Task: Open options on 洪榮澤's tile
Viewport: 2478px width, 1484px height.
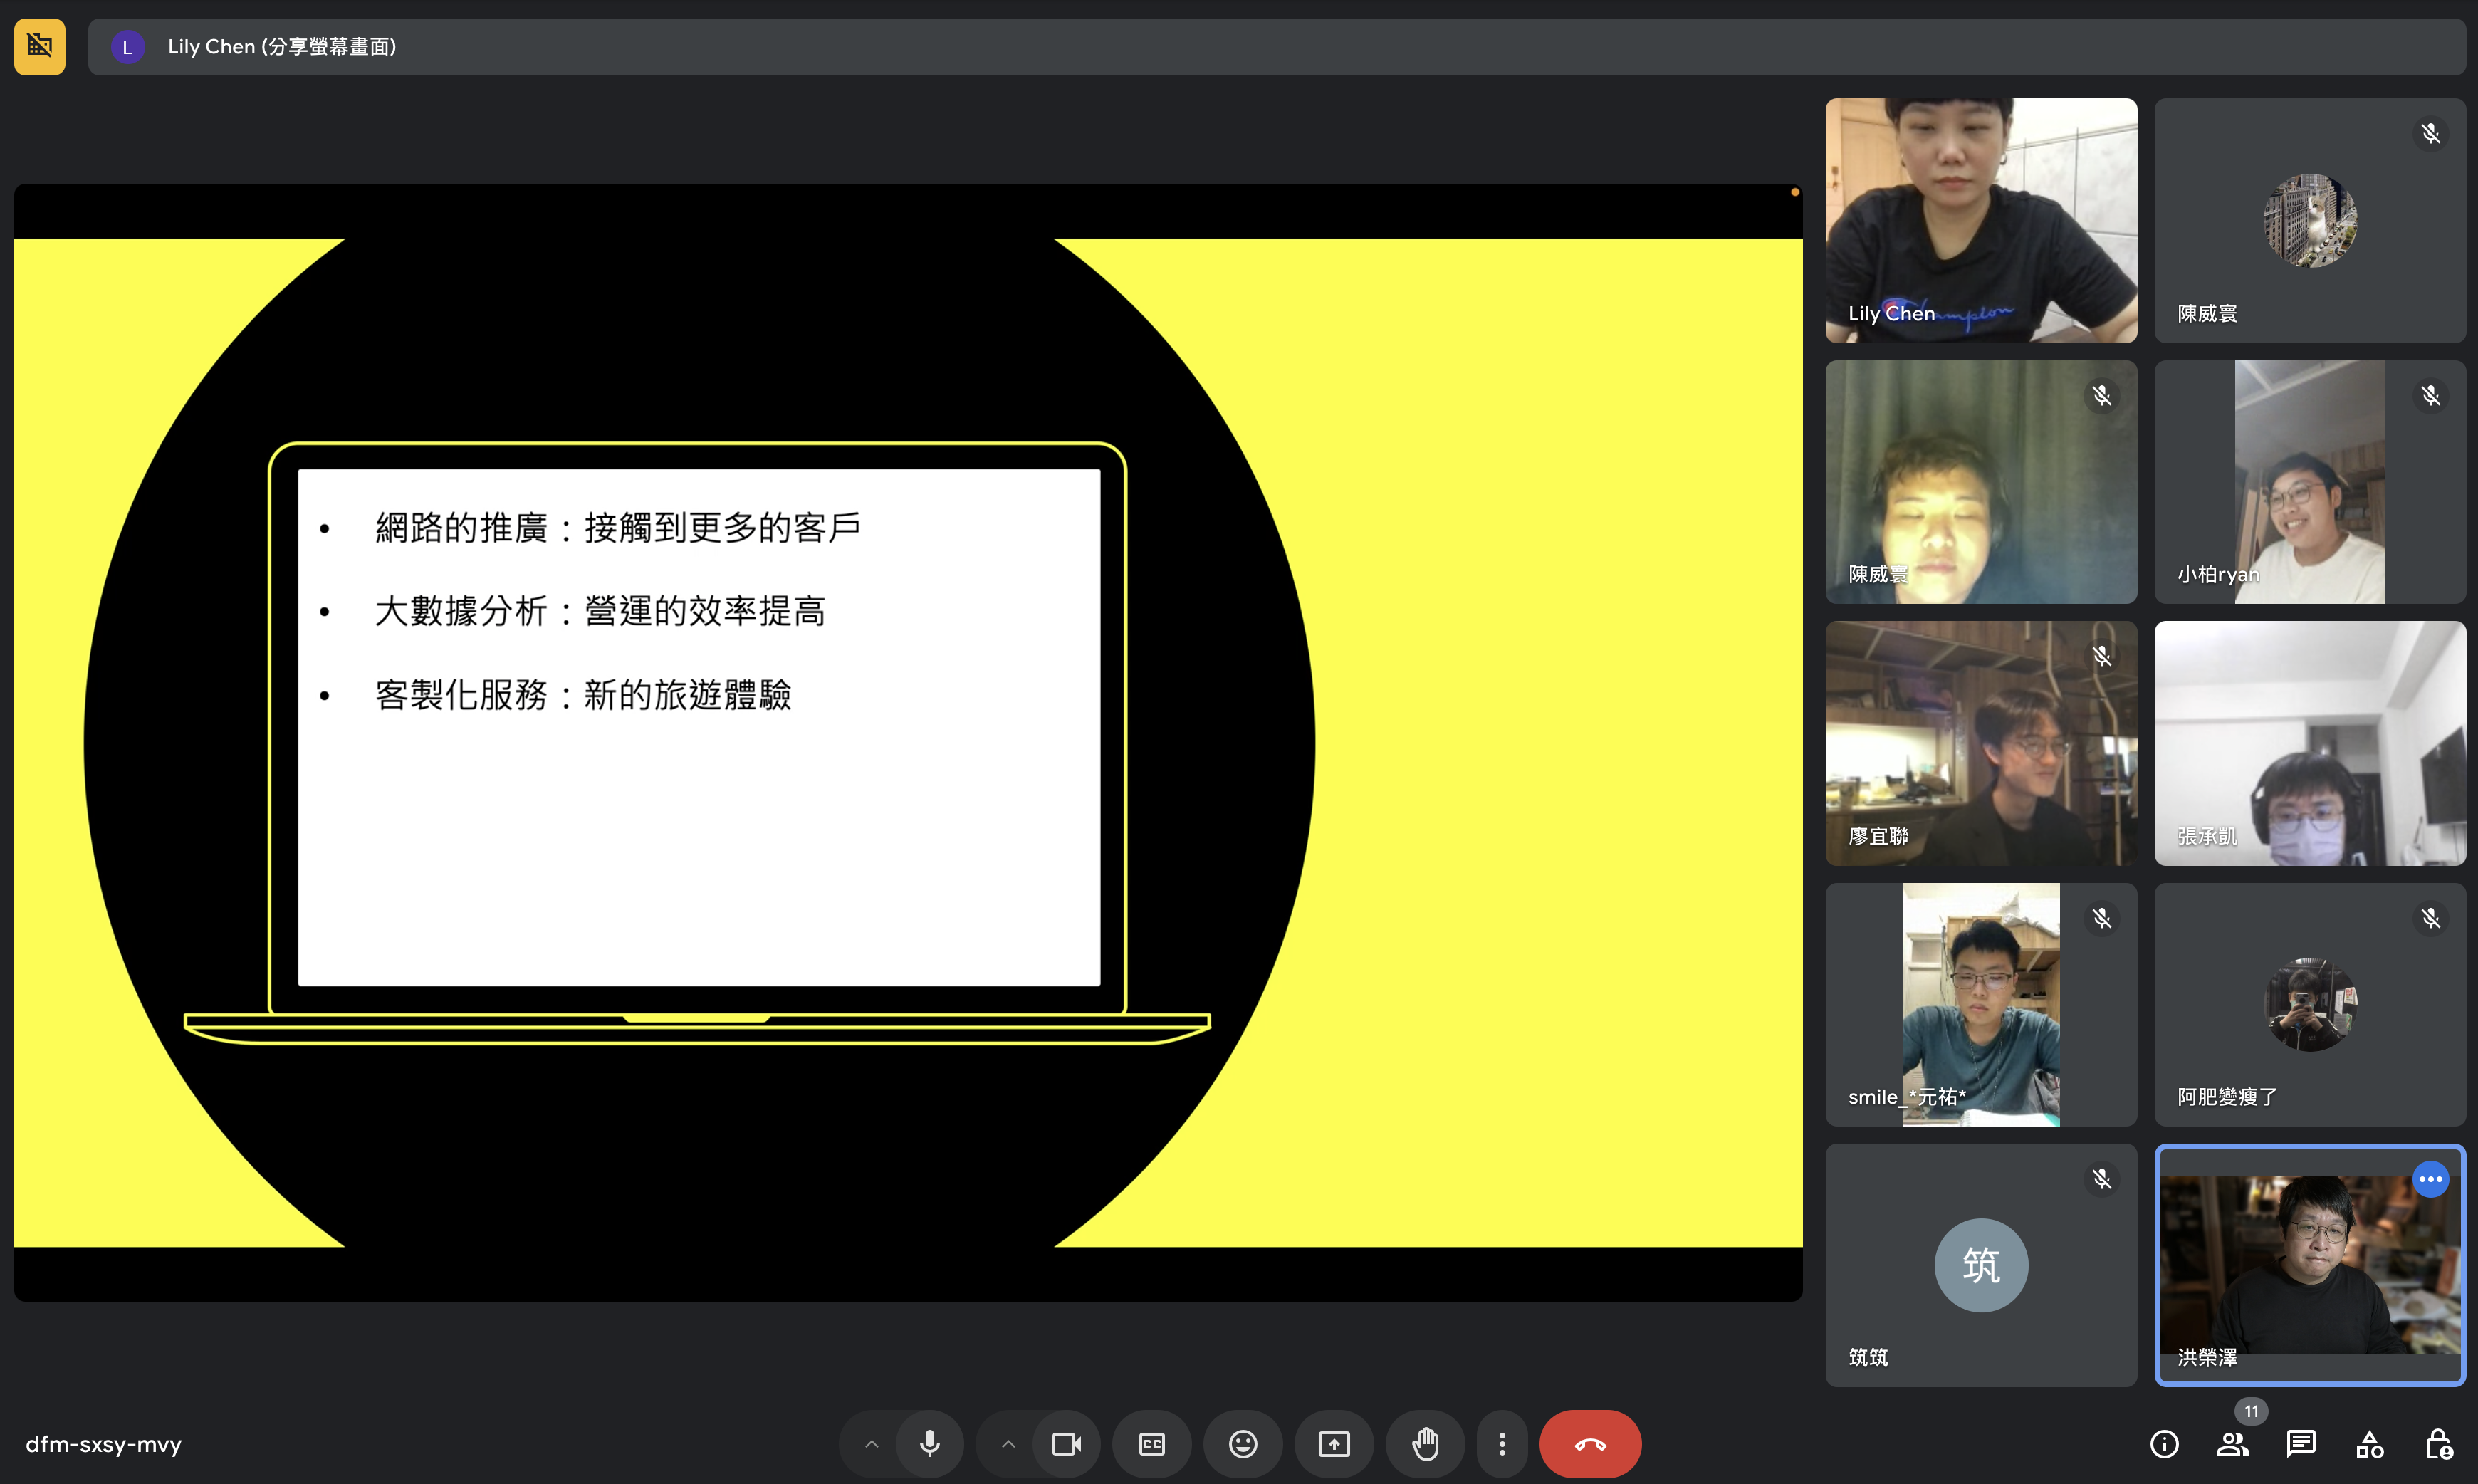Action: click(2430, 1179)
